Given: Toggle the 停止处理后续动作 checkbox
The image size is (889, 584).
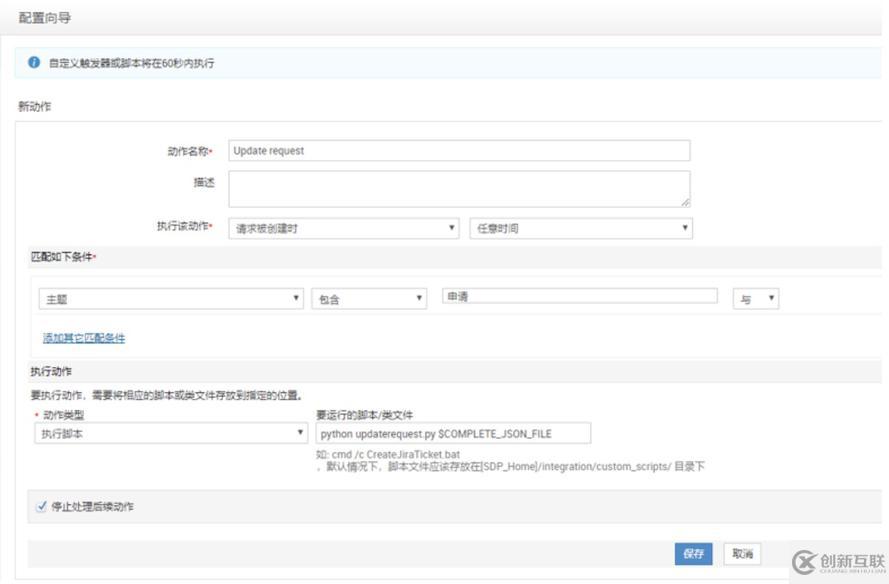Looking at the screenshot, I should tap(41, 506).
